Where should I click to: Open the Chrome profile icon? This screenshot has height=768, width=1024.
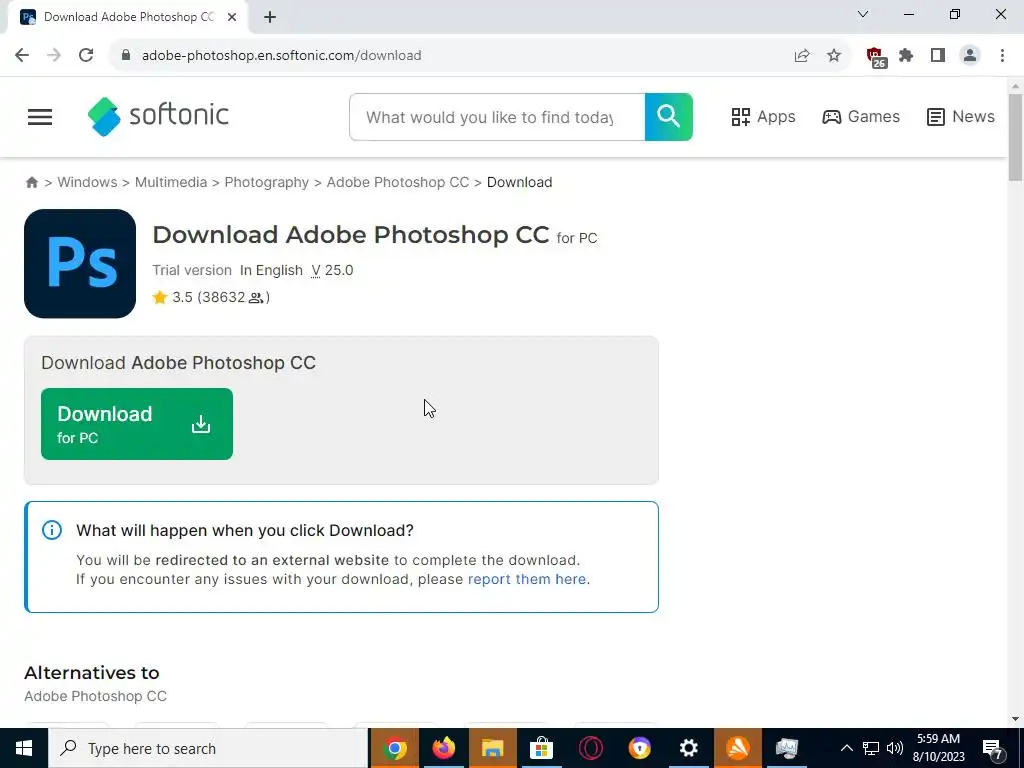(x=970, y=56)
